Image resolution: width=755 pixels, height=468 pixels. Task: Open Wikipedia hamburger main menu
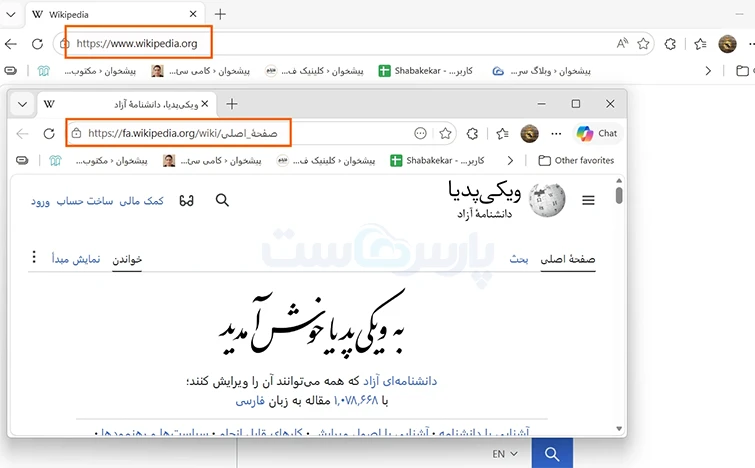tap(588, 200)
